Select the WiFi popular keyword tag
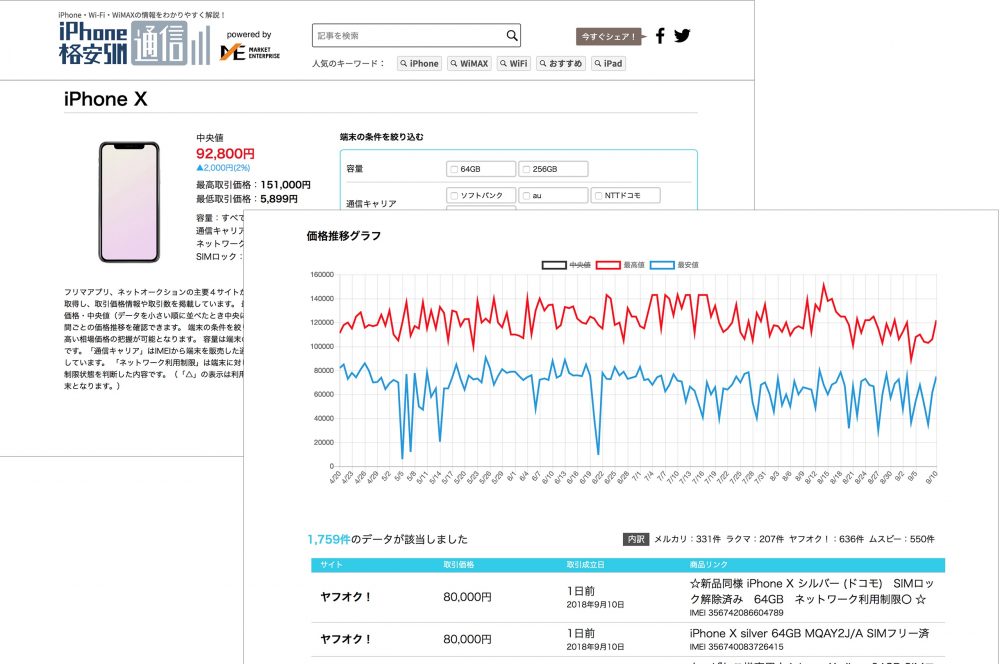The height and width of the screenshot is (664, 1000). tap(513, 64)
